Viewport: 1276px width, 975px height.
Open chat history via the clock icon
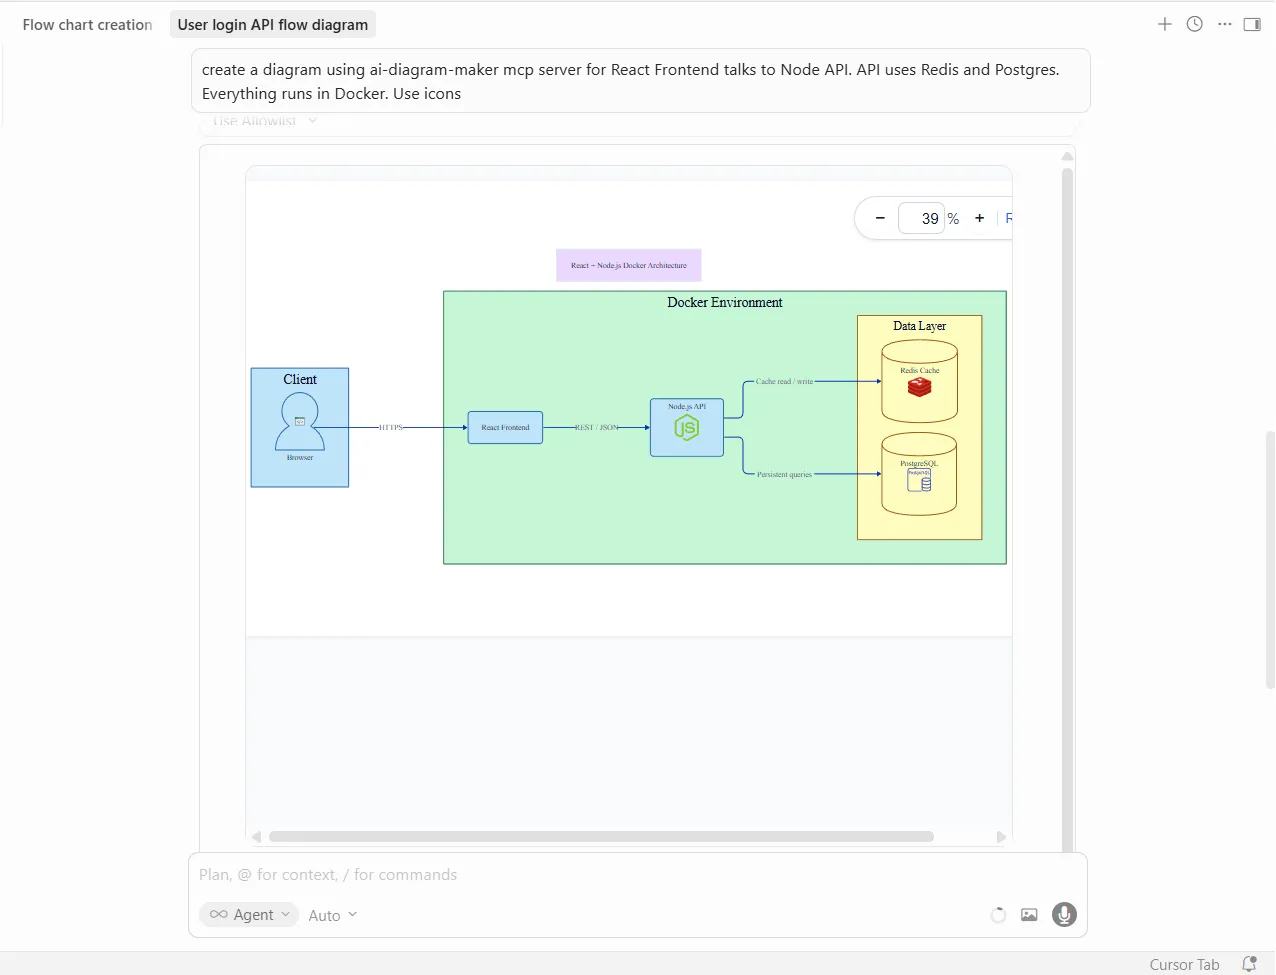point(1194,23)
